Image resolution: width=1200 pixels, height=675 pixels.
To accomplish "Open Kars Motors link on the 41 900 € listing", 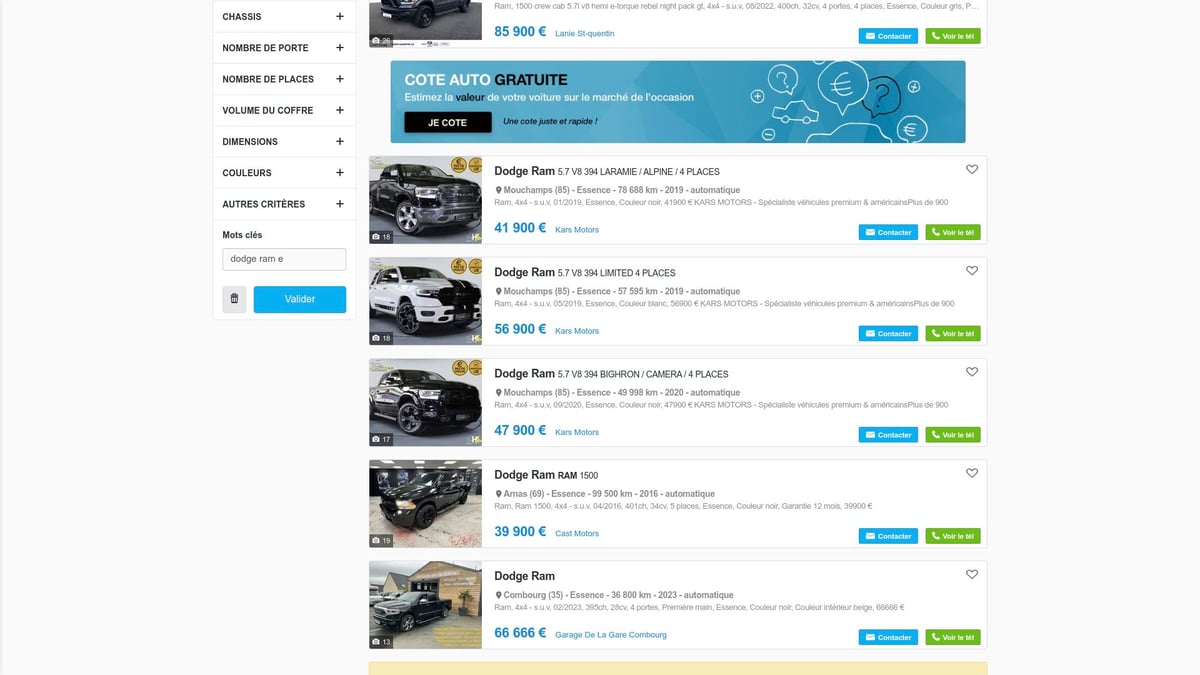I will pyautogui.click(x=577, y=230).
